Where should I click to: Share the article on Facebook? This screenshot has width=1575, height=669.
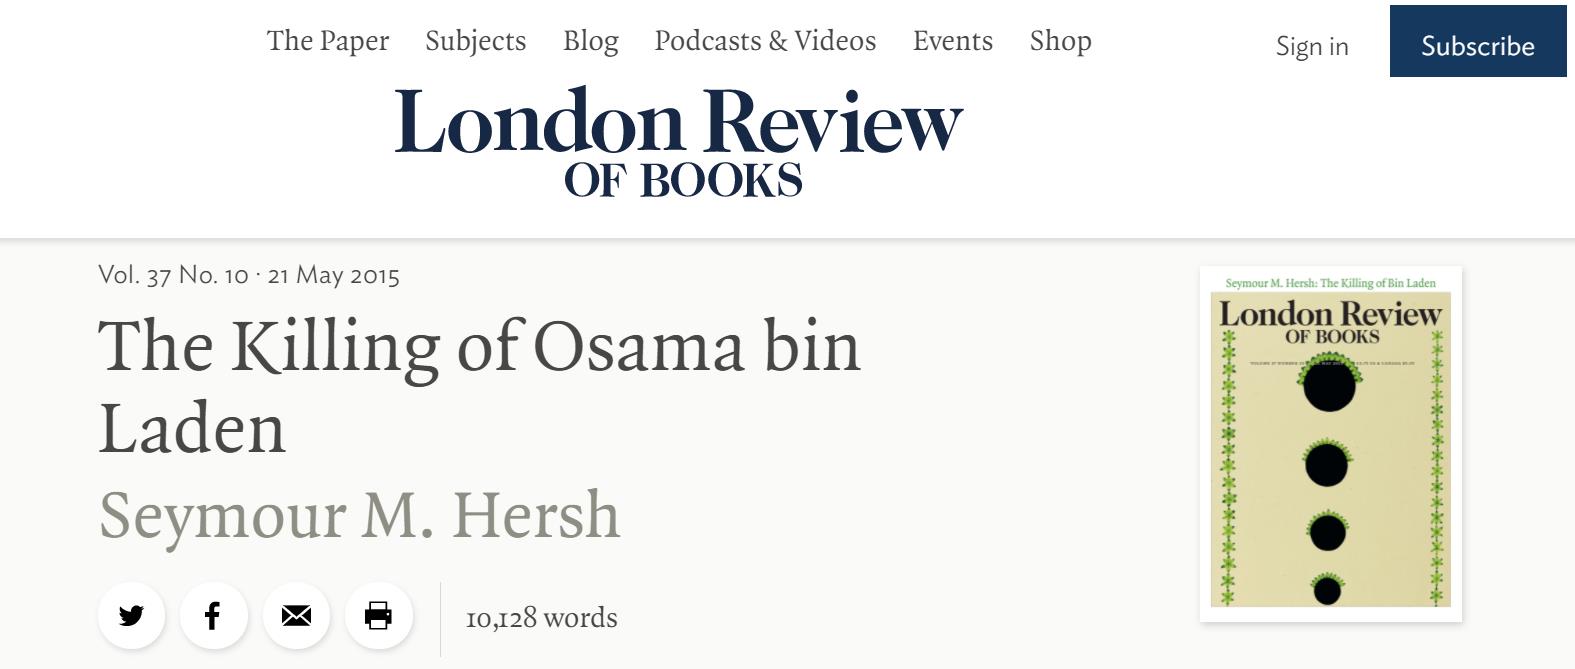[x=213, y=615]
